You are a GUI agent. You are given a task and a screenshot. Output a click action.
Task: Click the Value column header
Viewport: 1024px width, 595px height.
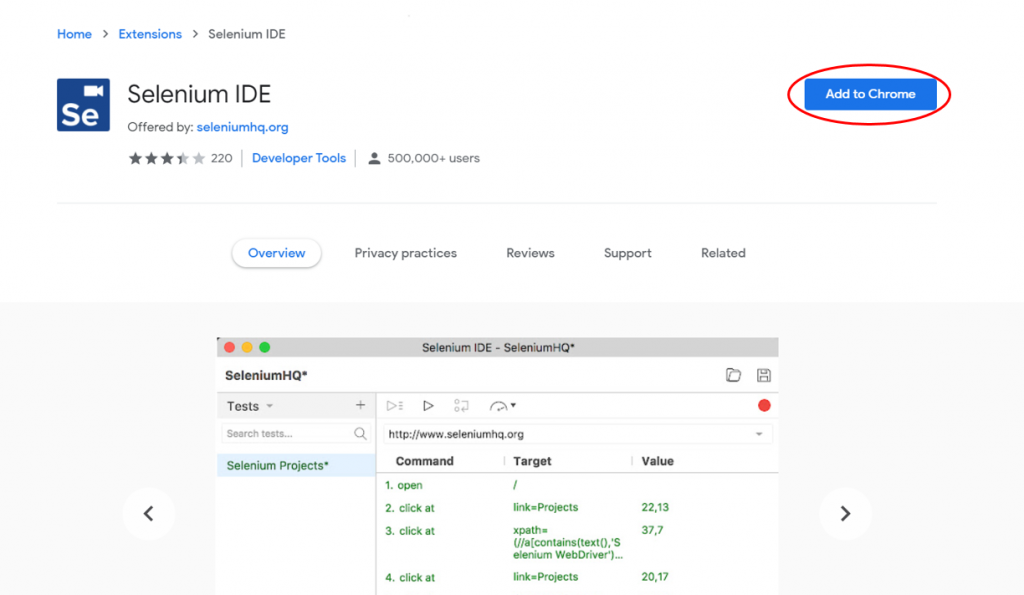657,461
